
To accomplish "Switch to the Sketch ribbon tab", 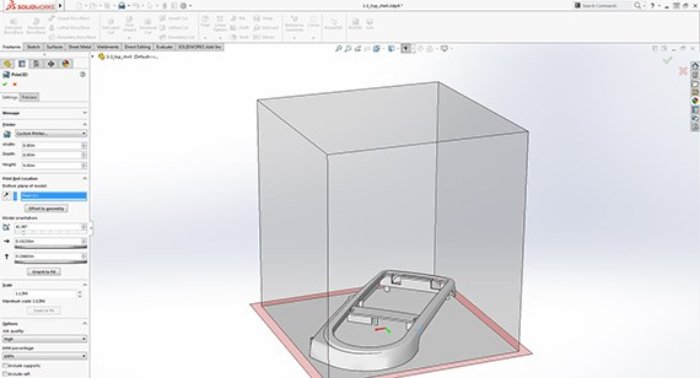I will [x=33, y=47].
